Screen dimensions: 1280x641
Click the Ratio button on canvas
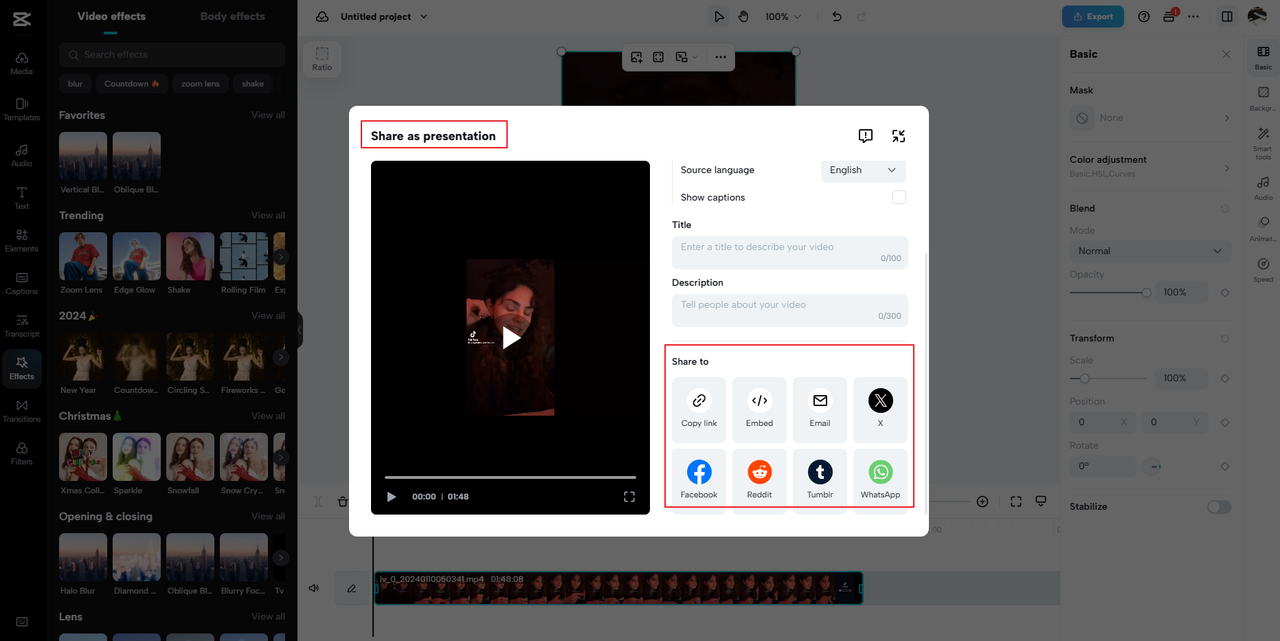322,59
